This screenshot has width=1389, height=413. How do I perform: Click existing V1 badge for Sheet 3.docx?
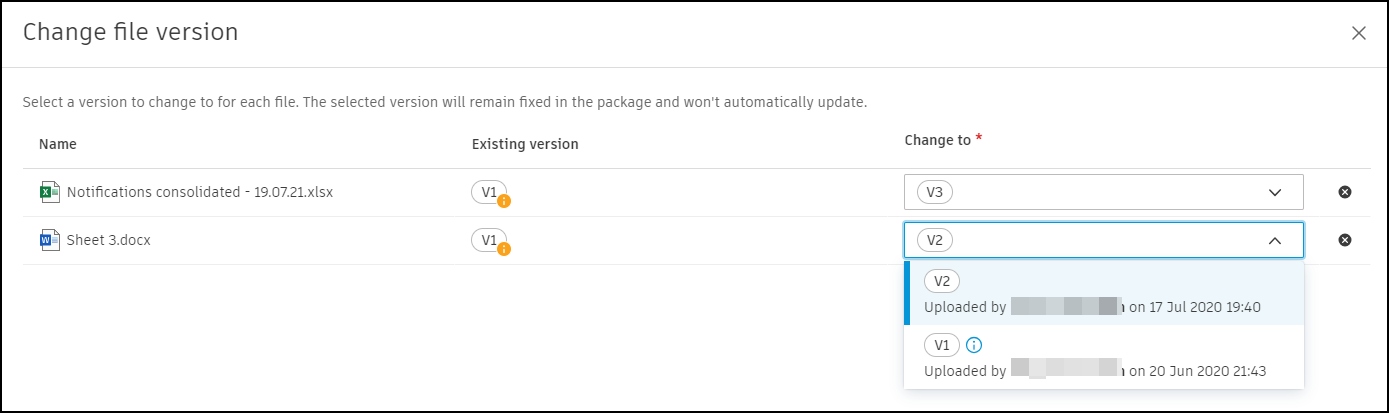click(488, 239)
